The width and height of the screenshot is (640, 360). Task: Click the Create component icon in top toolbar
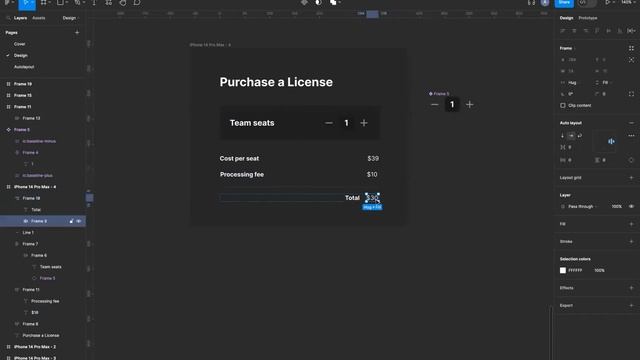[x=304, y=2]
